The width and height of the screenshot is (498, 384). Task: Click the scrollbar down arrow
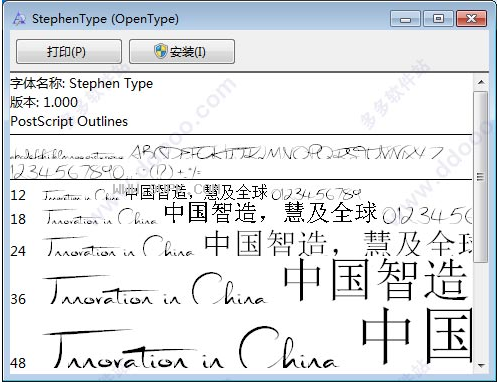coord(481,366)
